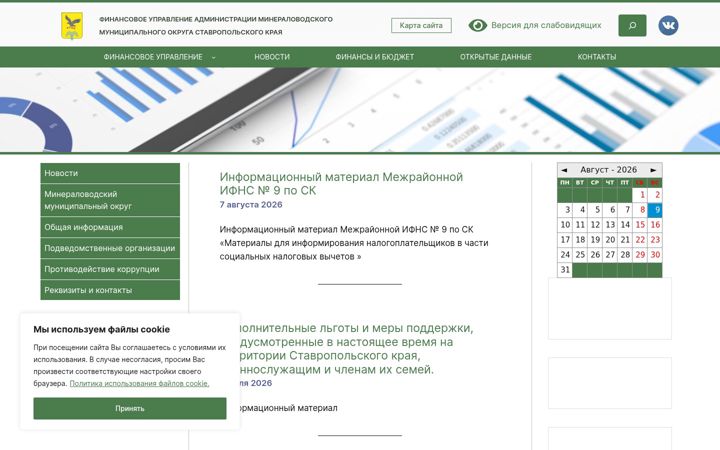720x450 pixels.
Task: Select day 2 in the calendar
Action: click(655, 195)
